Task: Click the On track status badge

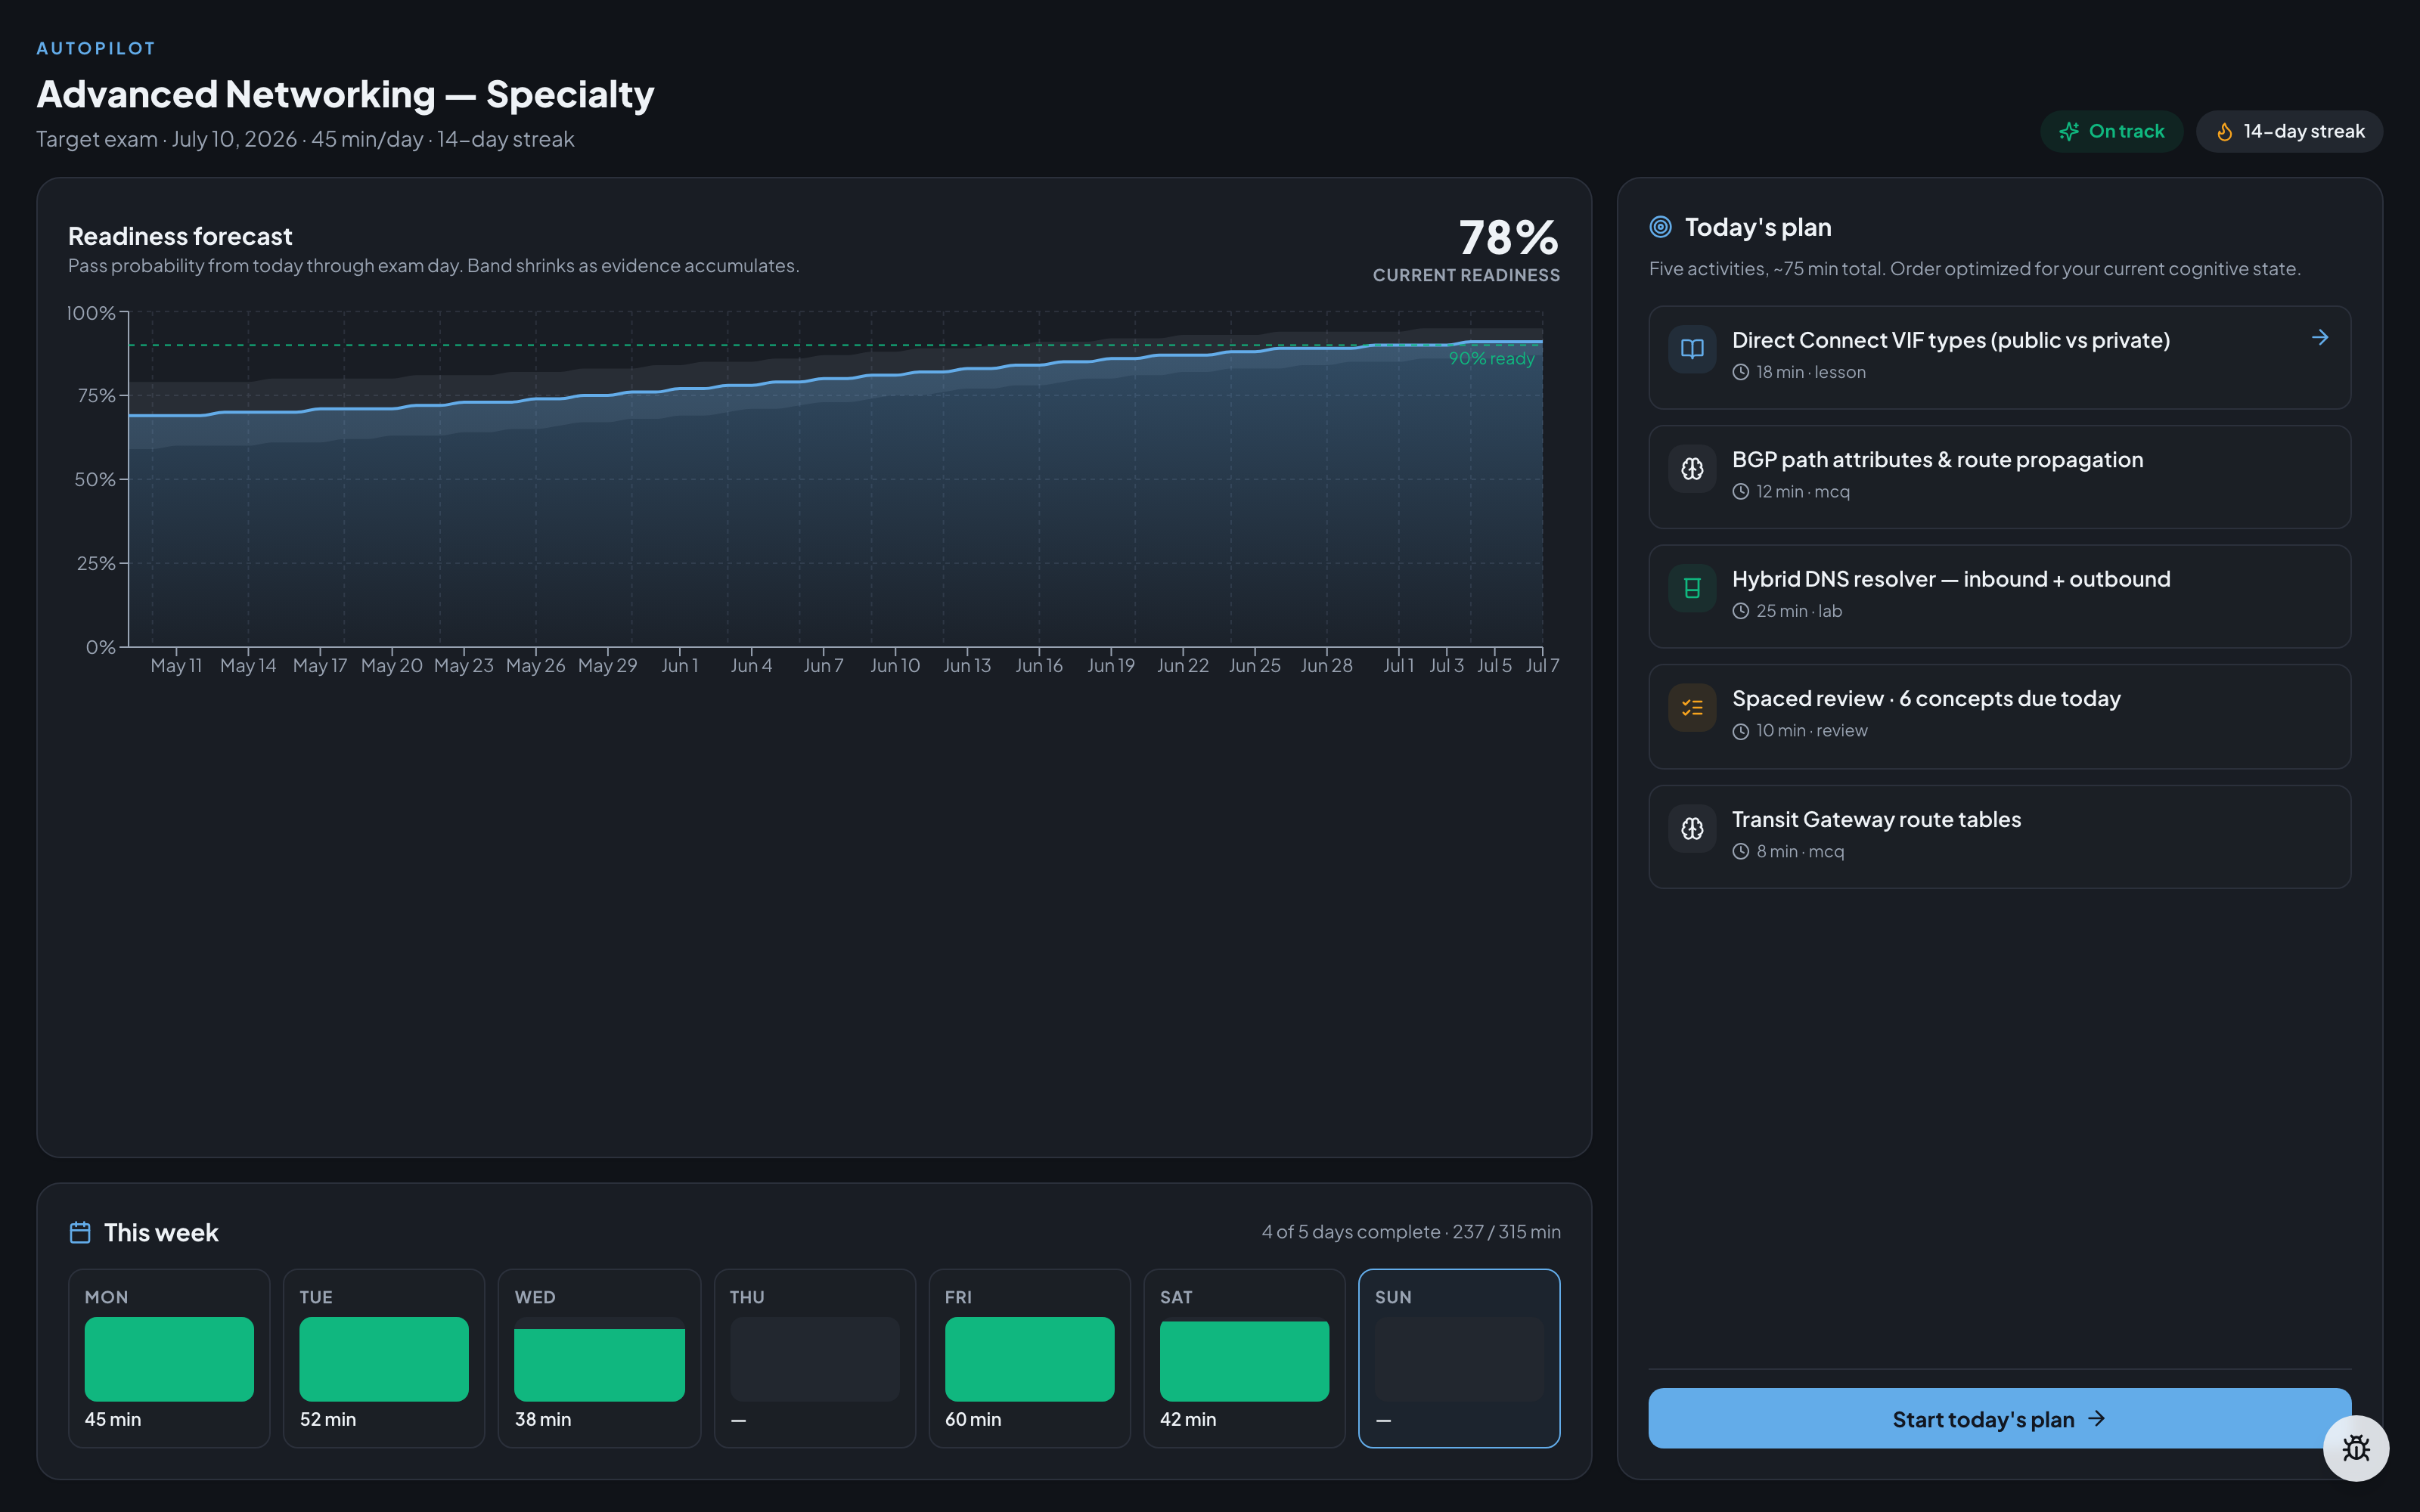Action: 2111,131
